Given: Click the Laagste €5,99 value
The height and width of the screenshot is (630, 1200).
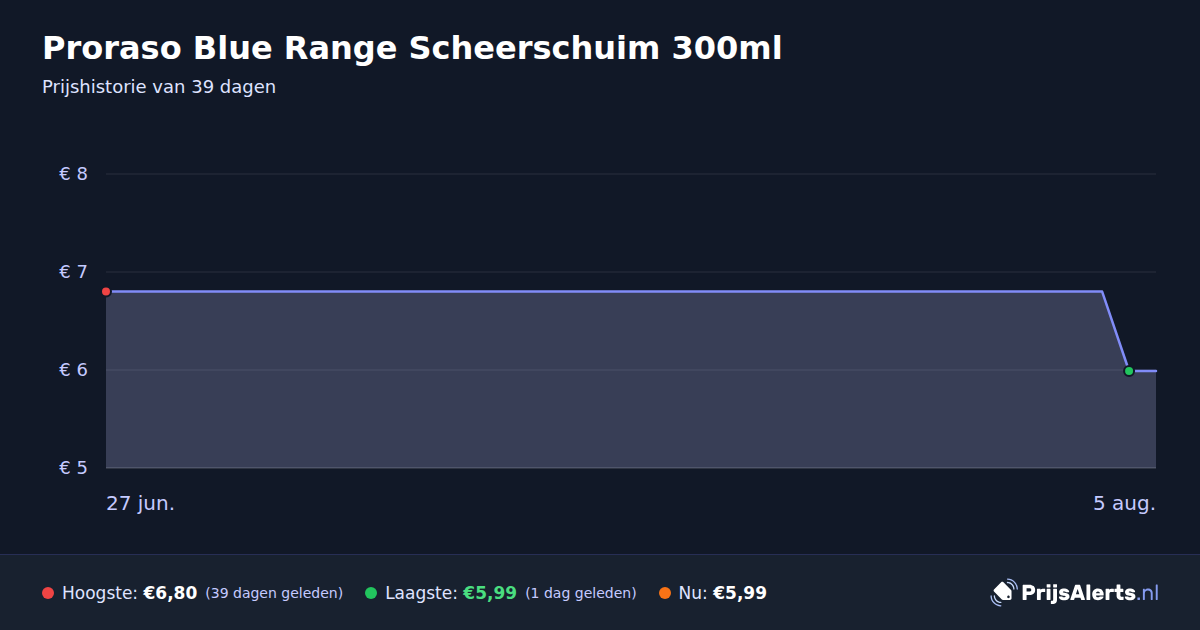Looking at the screenshot, I should pyautogui.click(x=489, y=593).
